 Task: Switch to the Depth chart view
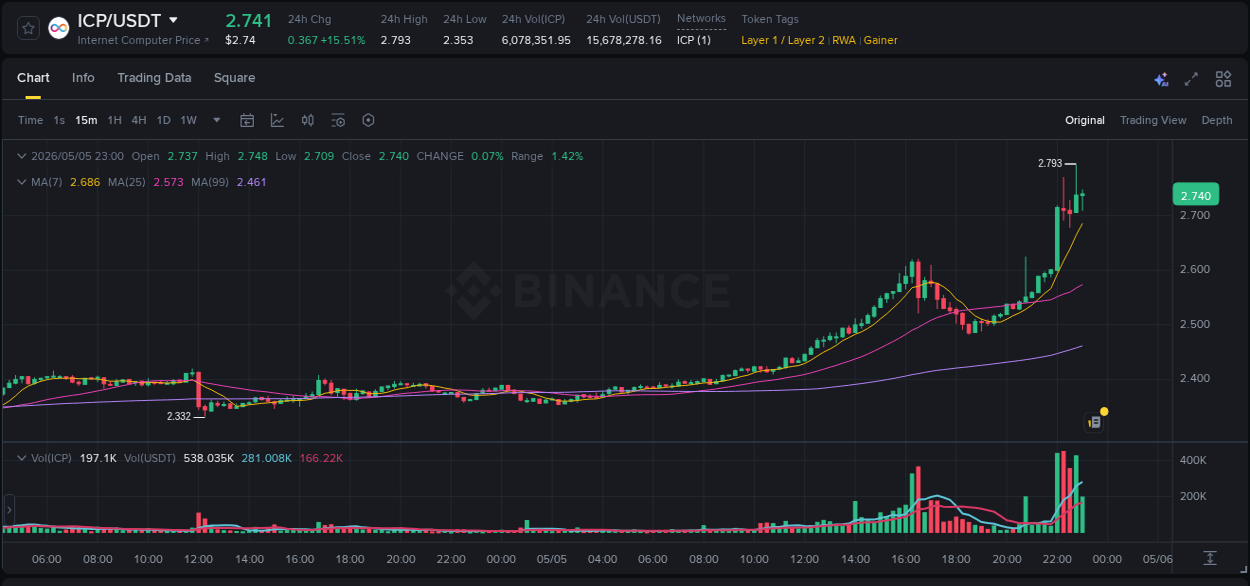[1217, 120]
